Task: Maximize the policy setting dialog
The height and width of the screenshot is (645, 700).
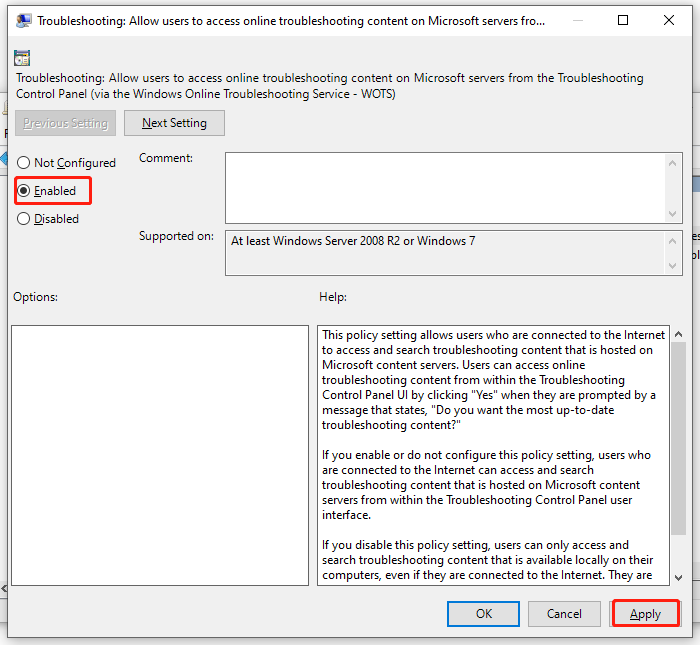Action: tap(623, 20)
